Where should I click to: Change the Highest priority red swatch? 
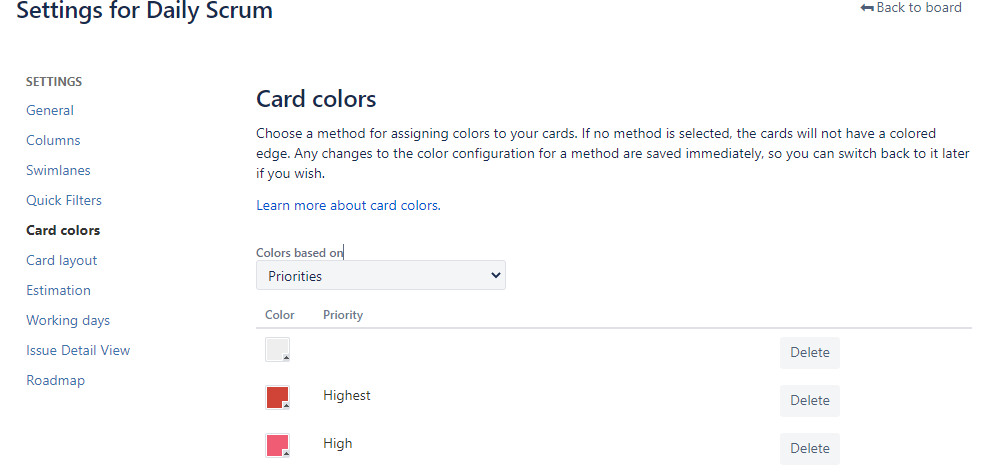pyautogui.click(x=277, y=398)
